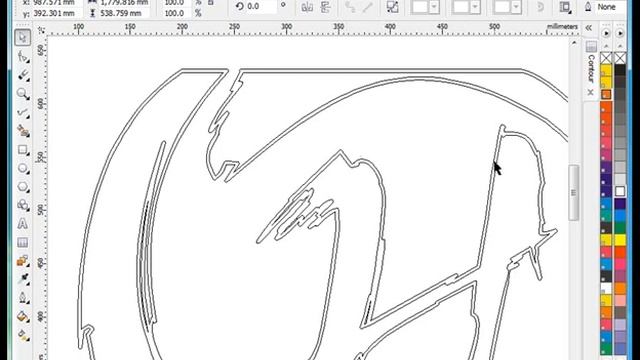
Task: Click the ruler origin corner icon
Action: coord(41,30)
